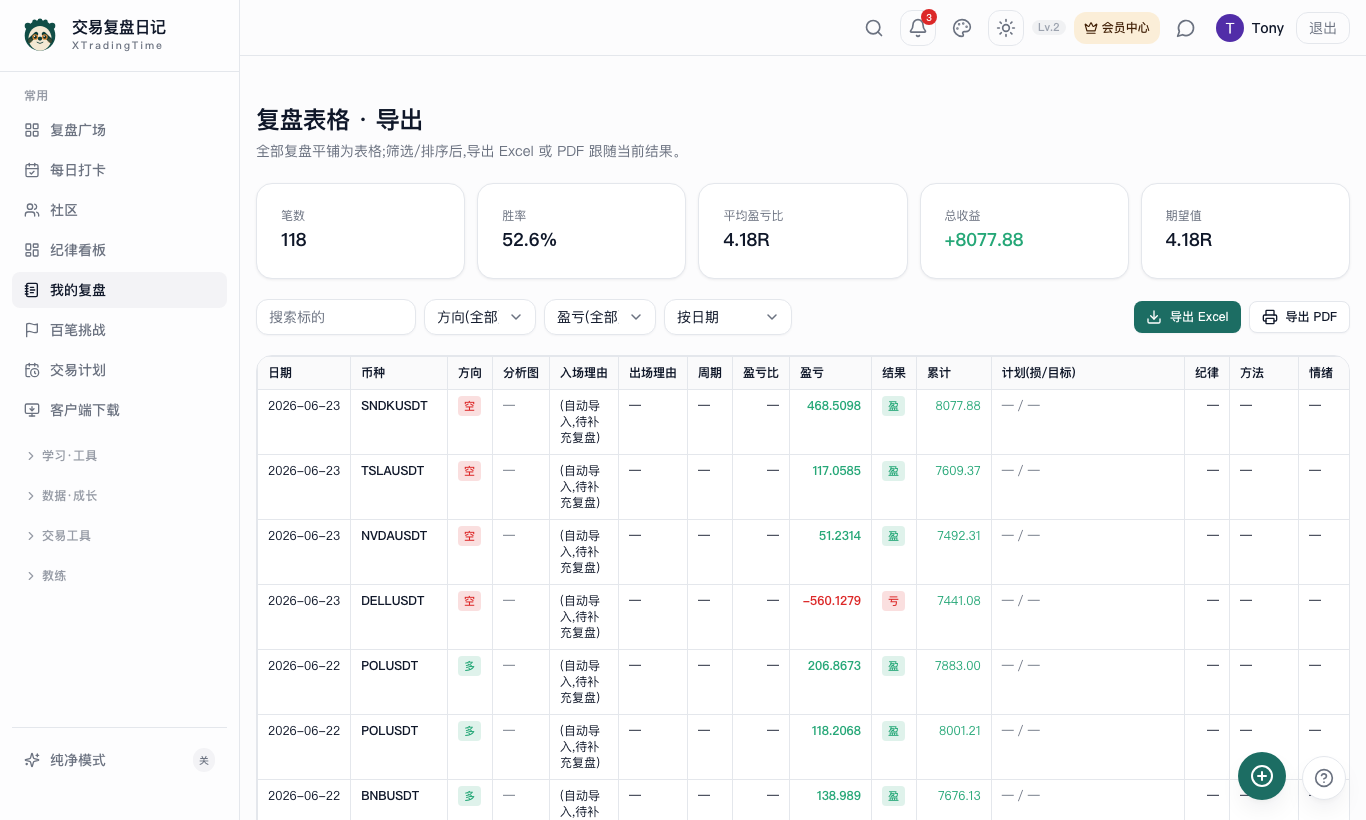
Task: Click the sloth logo icon
Action: click(x=40, y=35)
